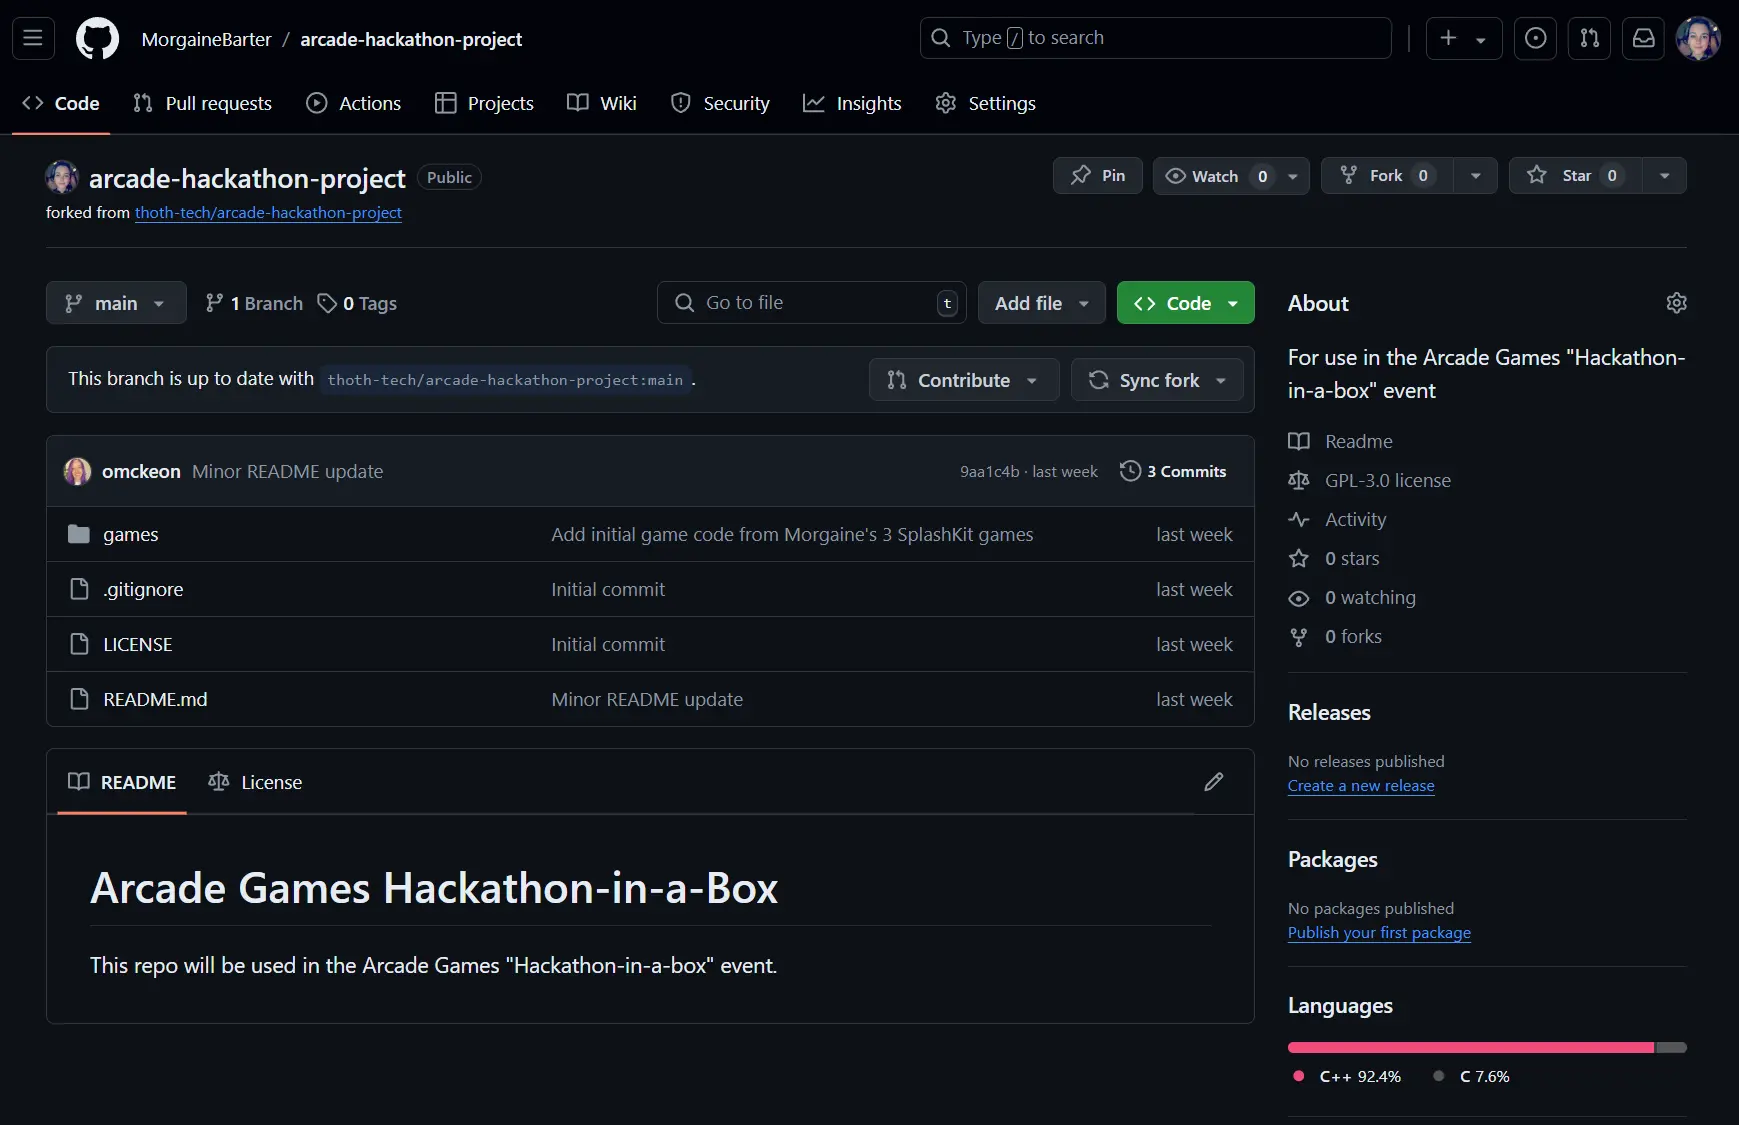Open pull requests icon in top header

pos(1589,38)
